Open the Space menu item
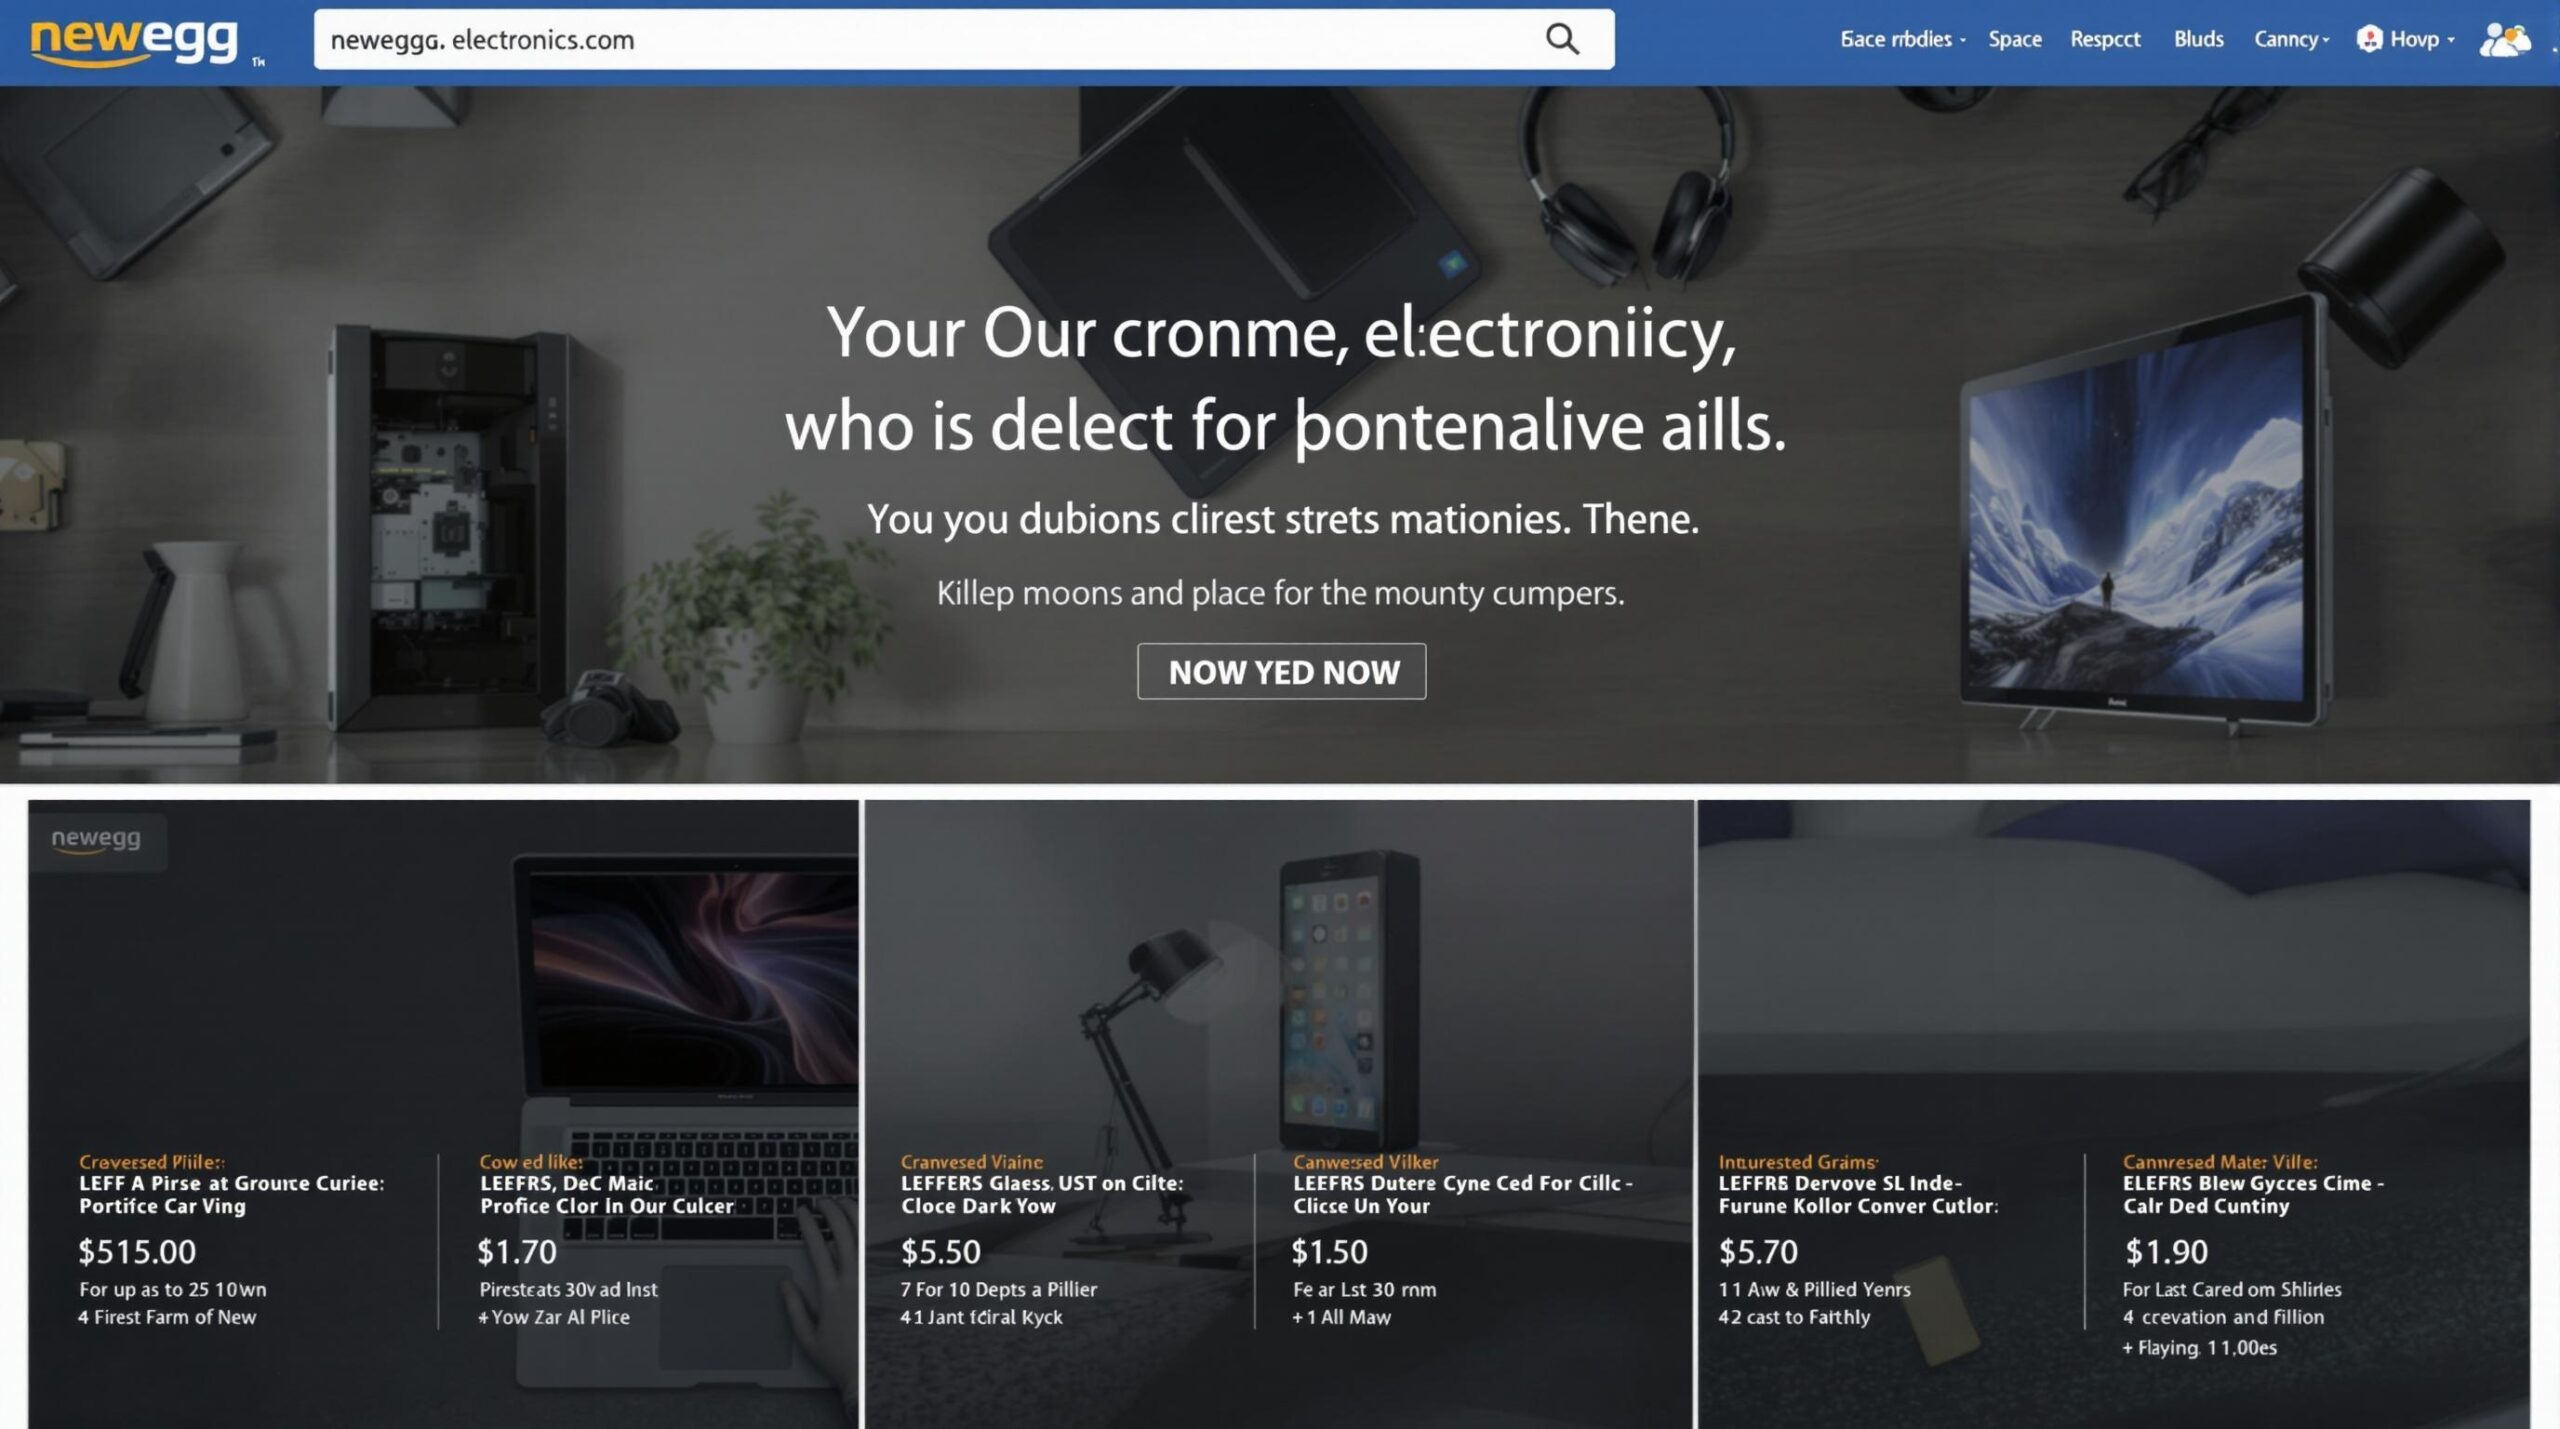Screen dimensions: 2560x1429 2014,39
